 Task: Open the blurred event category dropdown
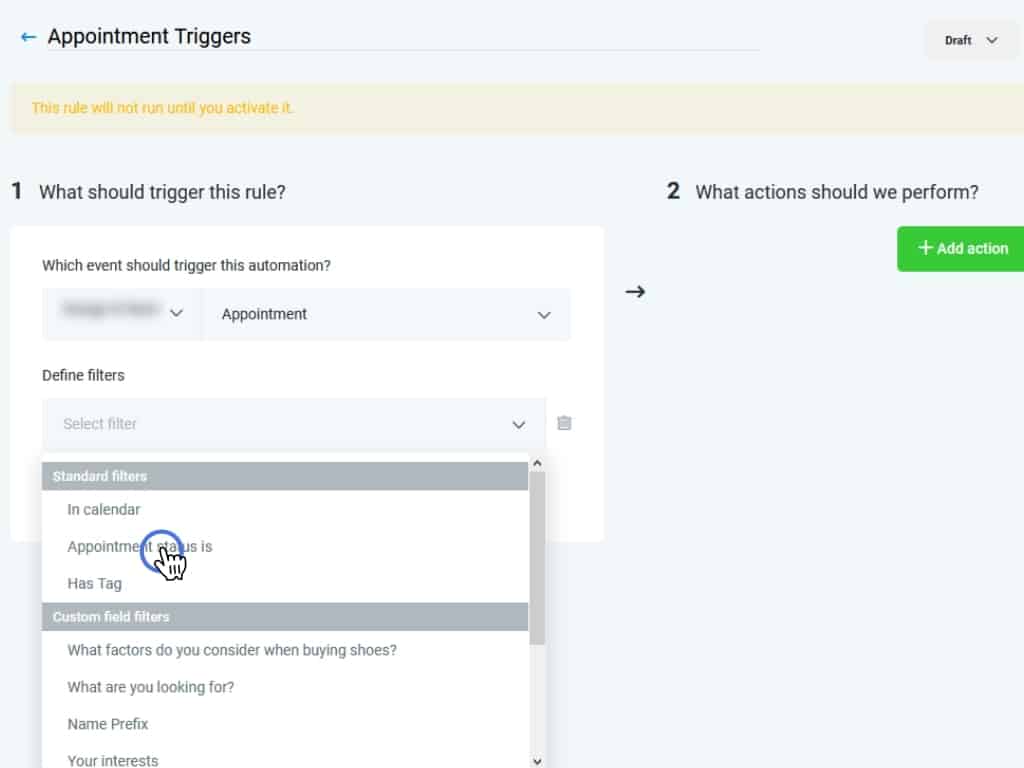[122, 313]
